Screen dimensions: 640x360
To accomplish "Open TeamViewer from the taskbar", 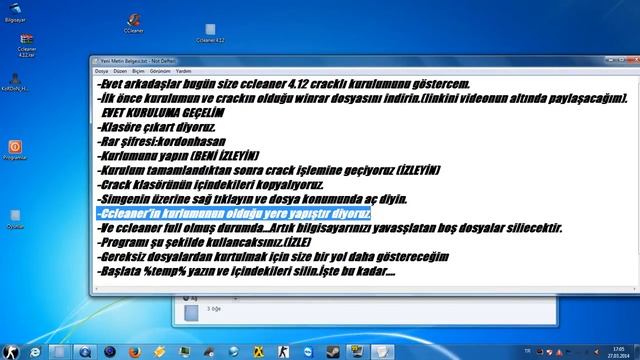I will pos(308,352).
